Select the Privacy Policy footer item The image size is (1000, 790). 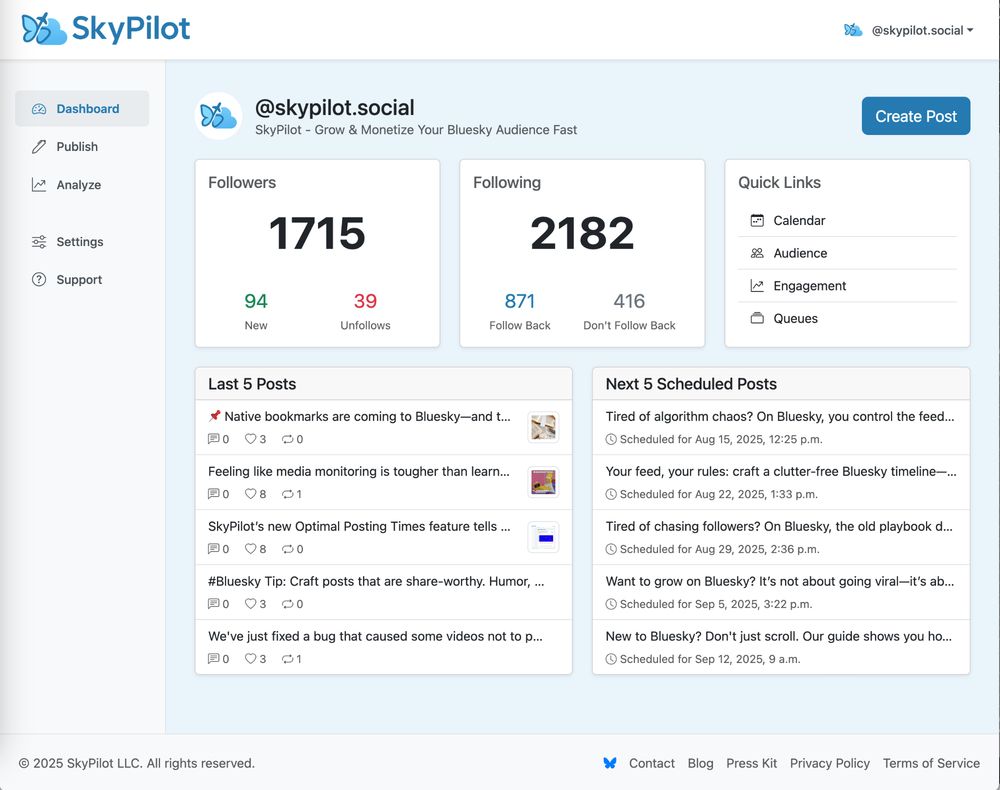tap(830, 763)
